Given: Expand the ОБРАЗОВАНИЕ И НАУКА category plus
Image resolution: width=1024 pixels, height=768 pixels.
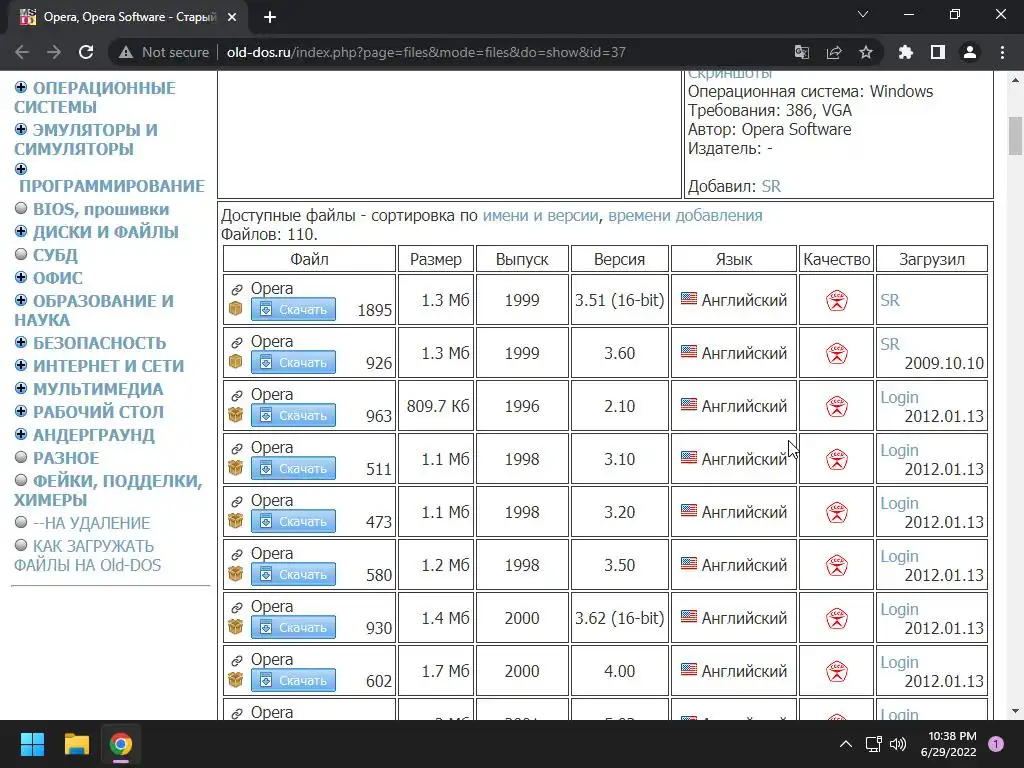Looking at the screenshot, I should point(21,300).
